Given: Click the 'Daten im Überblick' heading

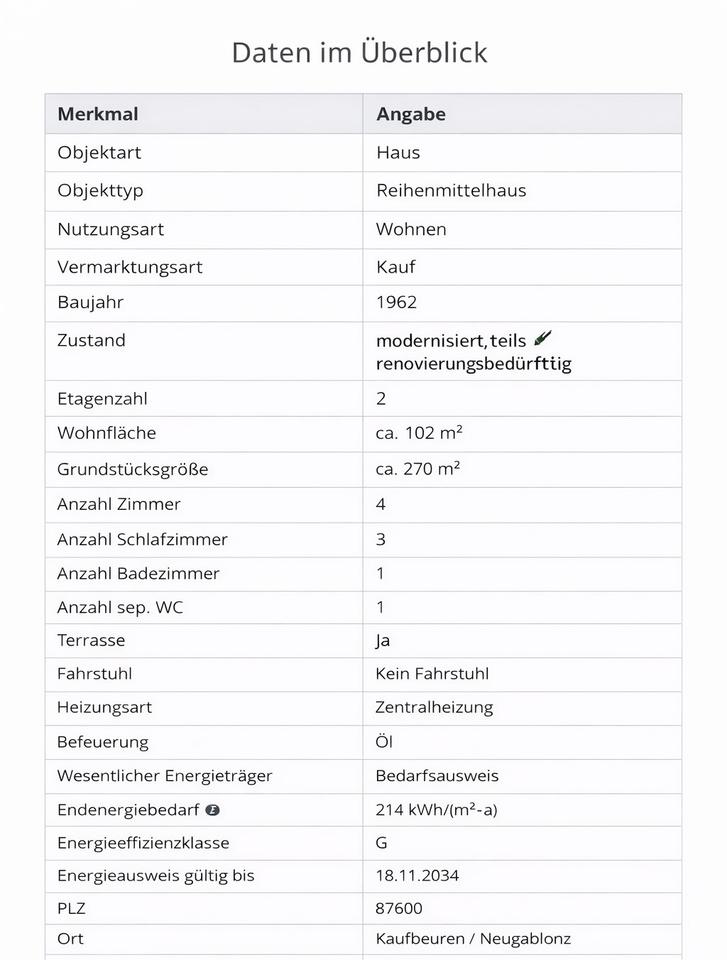Looking at the screenshot, I should point(359,52).
